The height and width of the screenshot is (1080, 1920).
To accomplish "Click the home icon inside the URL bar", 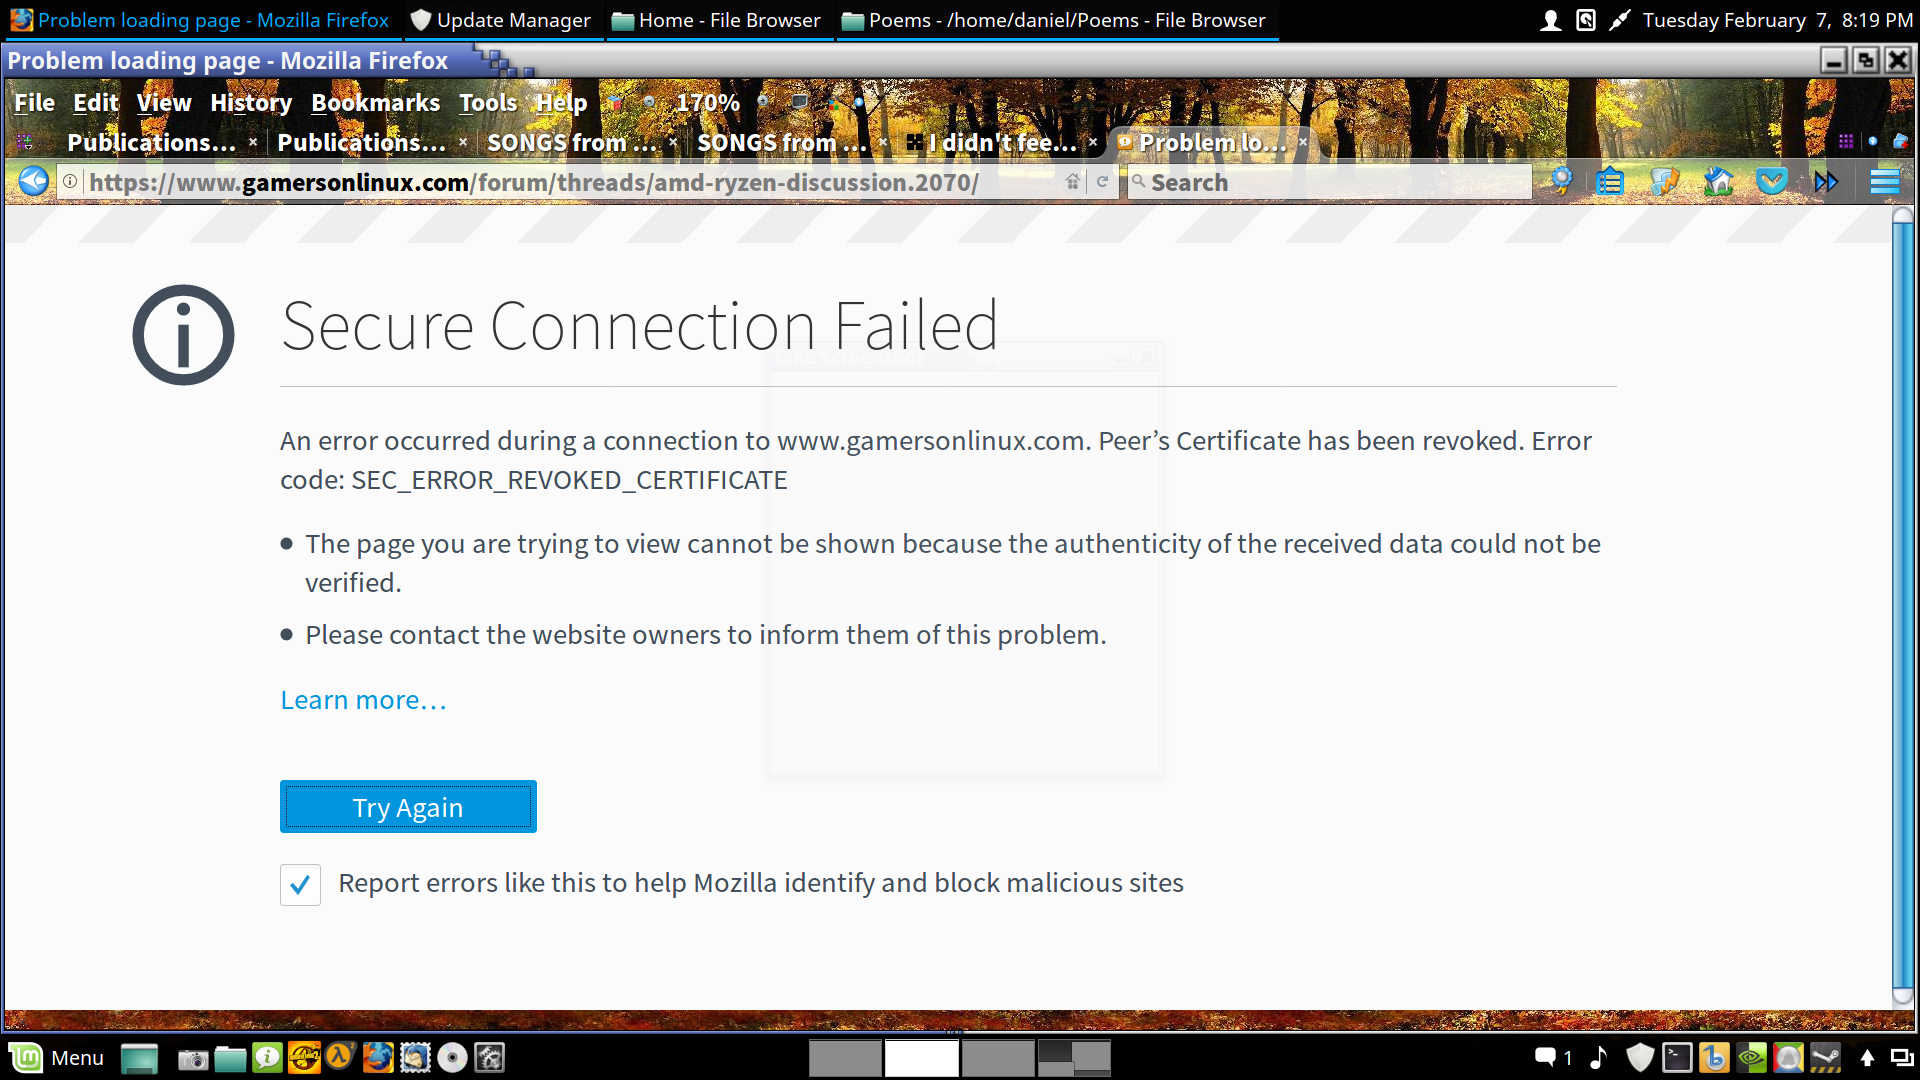I will (x=1072, y=182).
